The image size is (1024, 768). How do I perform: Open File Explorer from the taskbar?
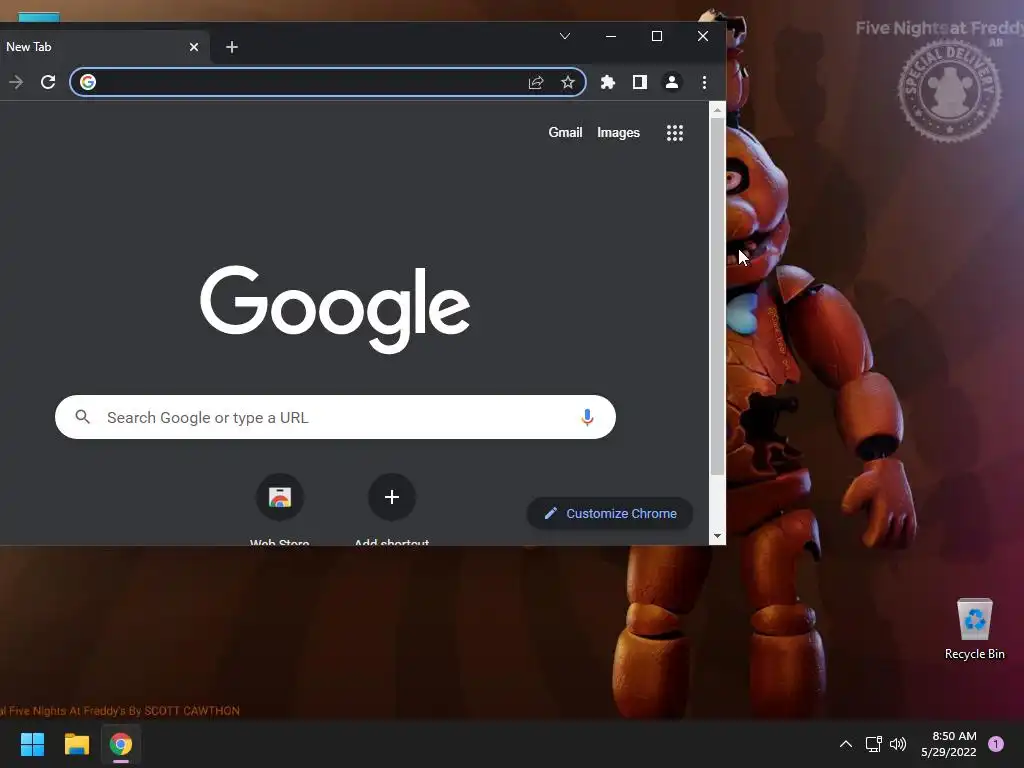point(76,744)
